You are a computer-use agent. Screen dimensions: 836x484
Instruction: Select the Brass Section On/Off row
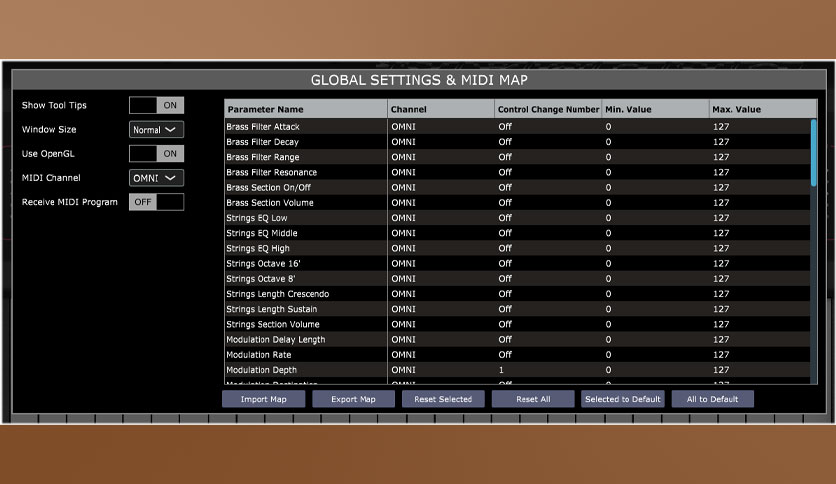[x=517, y=188]
